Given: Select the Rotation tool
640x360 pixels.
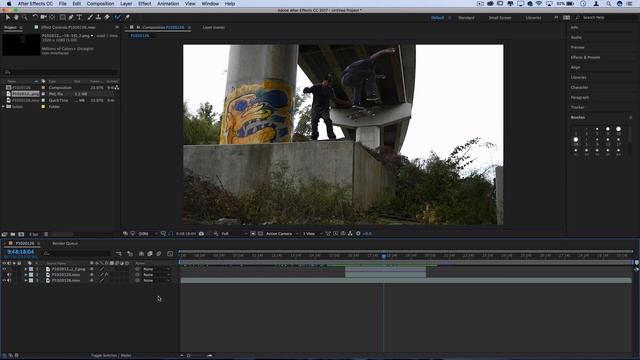Looking at the screenshot, I should (35, 18).
